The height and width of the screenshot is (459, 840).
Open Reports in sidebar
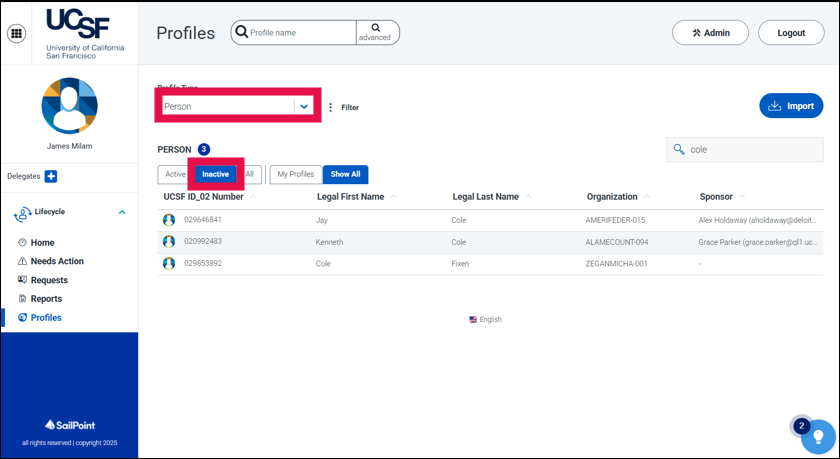click(46, 299)
